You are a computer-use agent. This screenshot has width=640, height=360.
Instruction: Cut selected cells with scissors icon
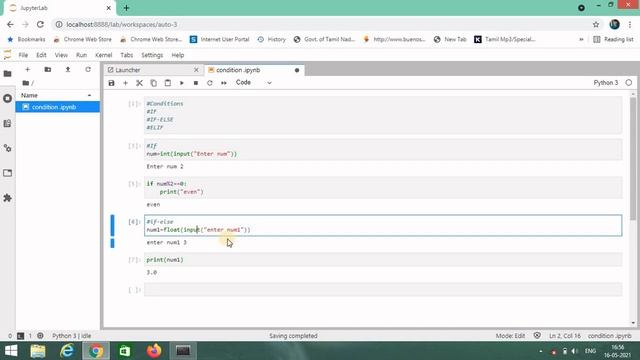tap(139, 83)
